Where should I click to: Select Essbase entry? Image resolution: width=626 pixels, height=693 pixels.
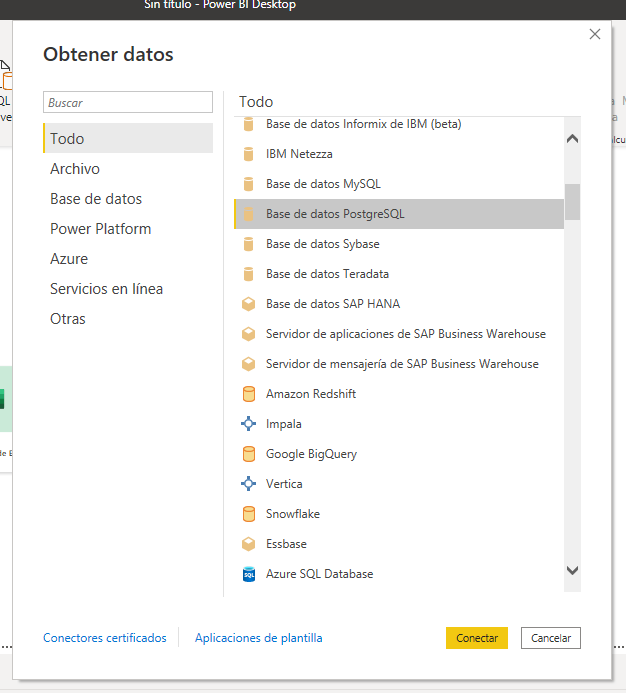tap(399, 544)
